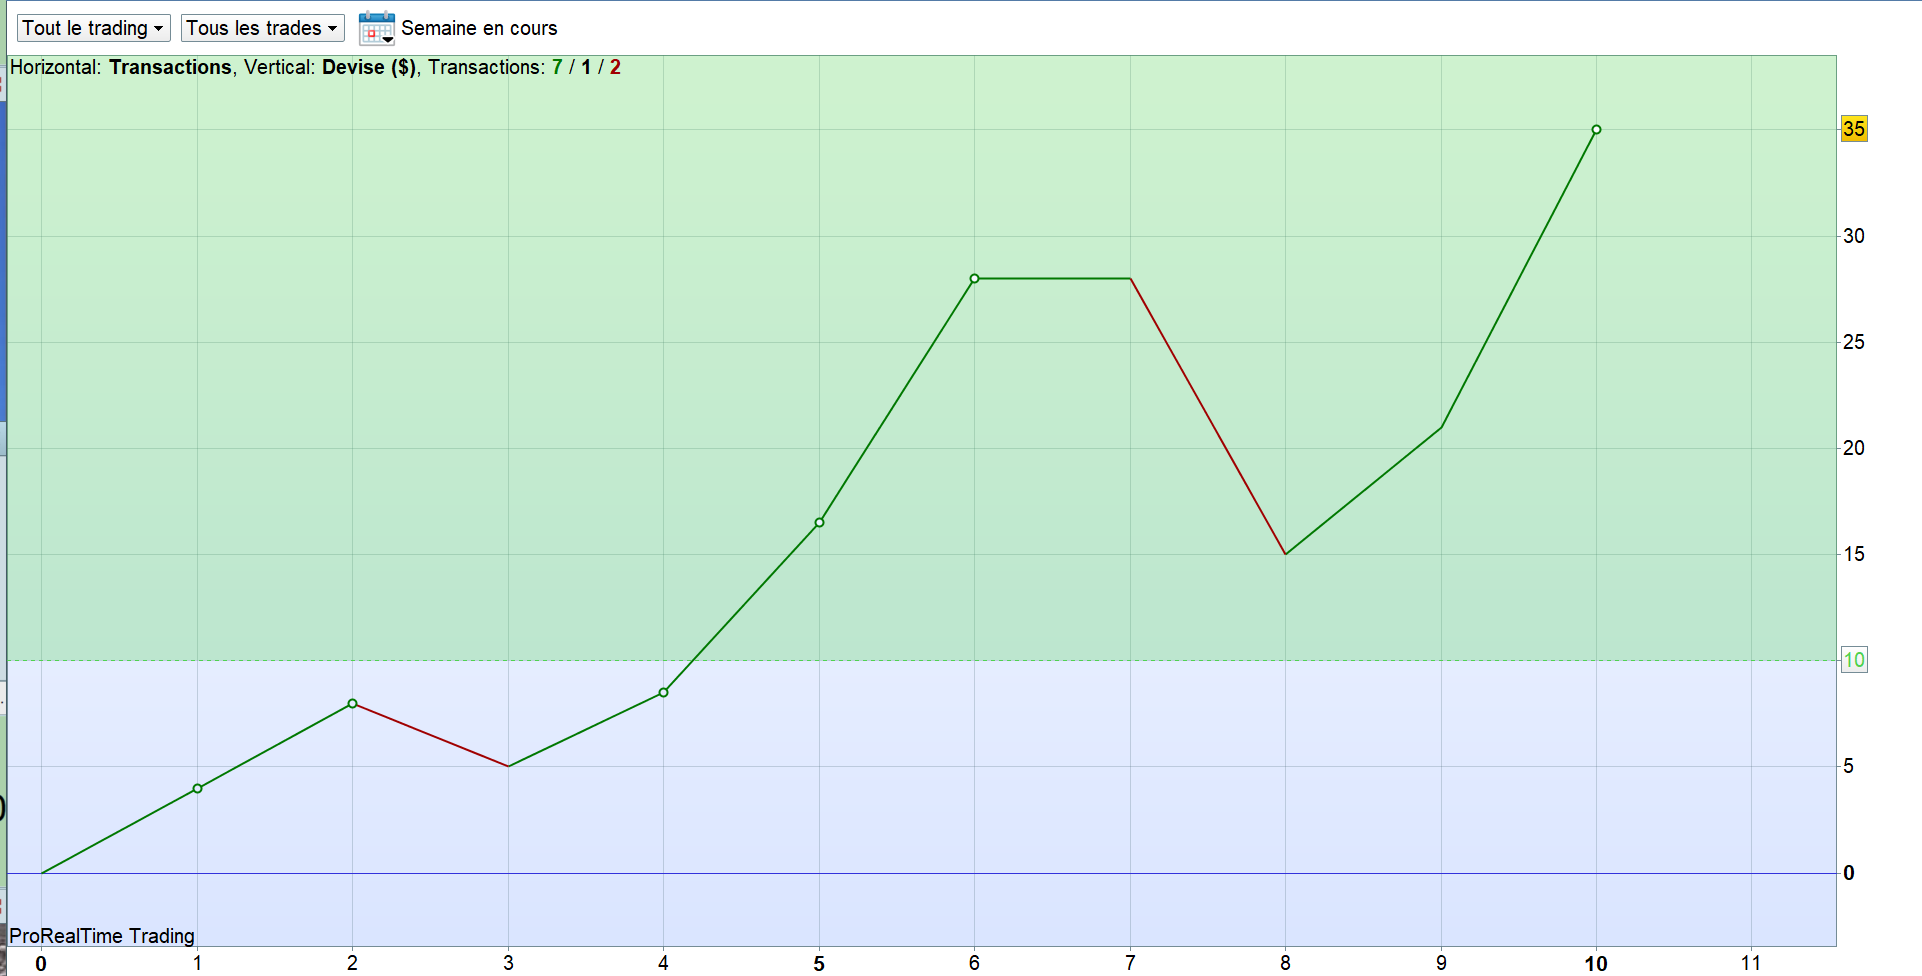
Task: Click the data point at transaction 4
Action: (663, 692)
